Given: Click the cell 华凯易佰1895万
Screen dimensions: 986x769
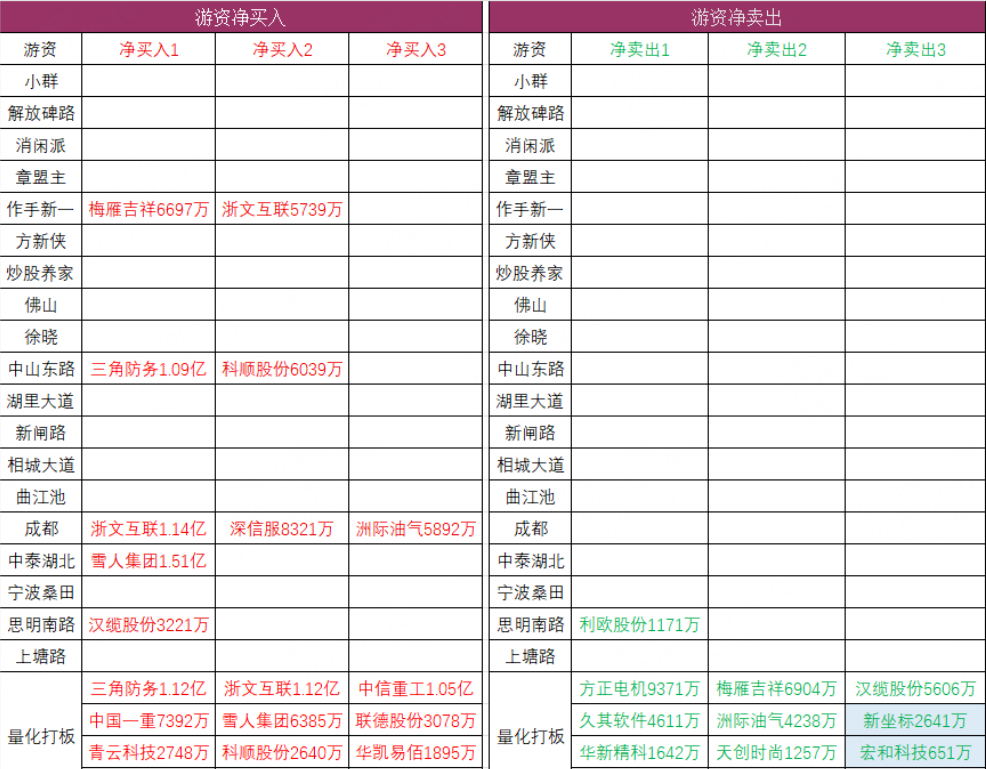Looking at the screenshot, I should tap(416, 753).
